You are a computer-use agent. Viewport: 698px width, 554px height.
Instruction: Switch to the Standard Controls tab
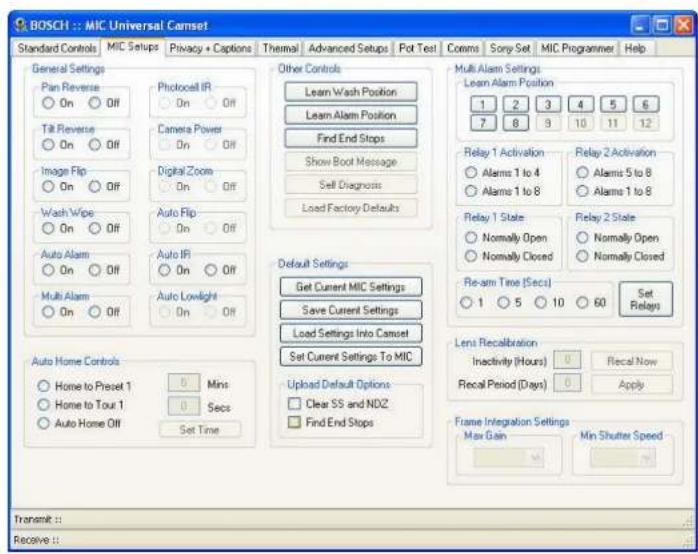(57, 48)
